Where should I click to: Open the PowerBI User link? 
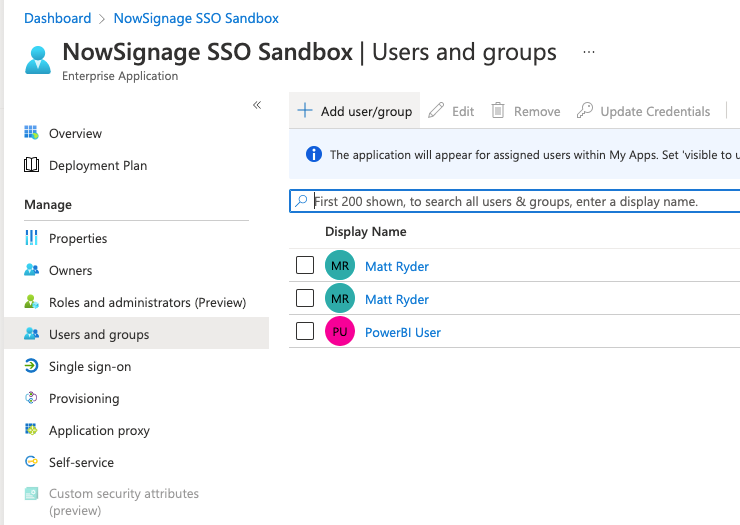(x=402, y=332)
